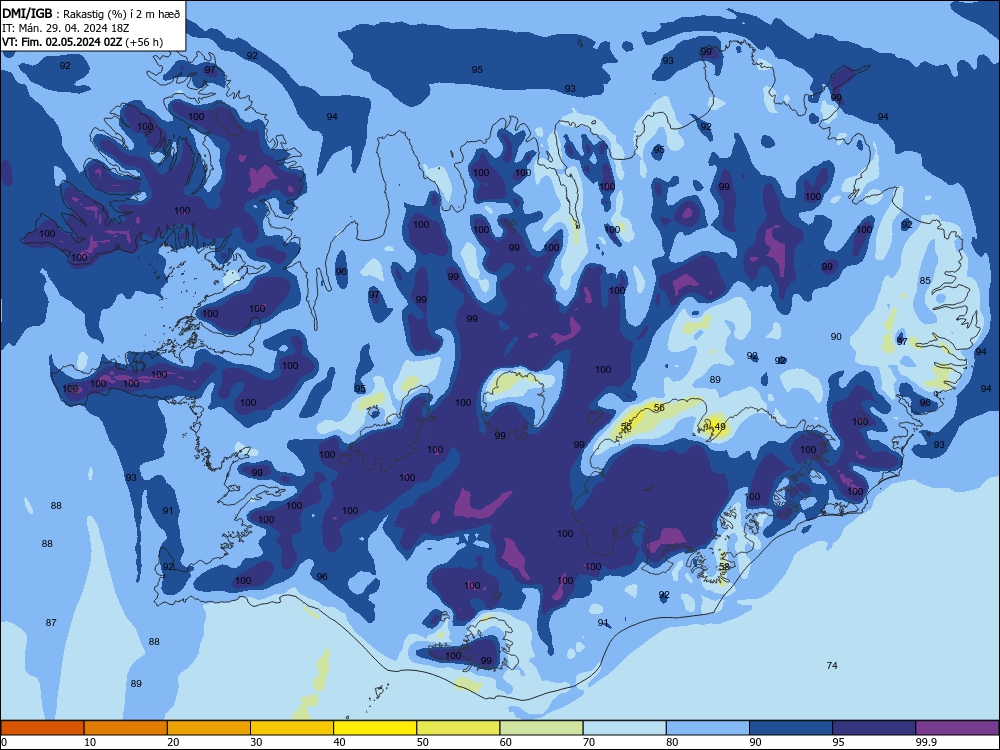
Task: Click the orange 10–20 legend swatch
Action: tap(126, 728)
